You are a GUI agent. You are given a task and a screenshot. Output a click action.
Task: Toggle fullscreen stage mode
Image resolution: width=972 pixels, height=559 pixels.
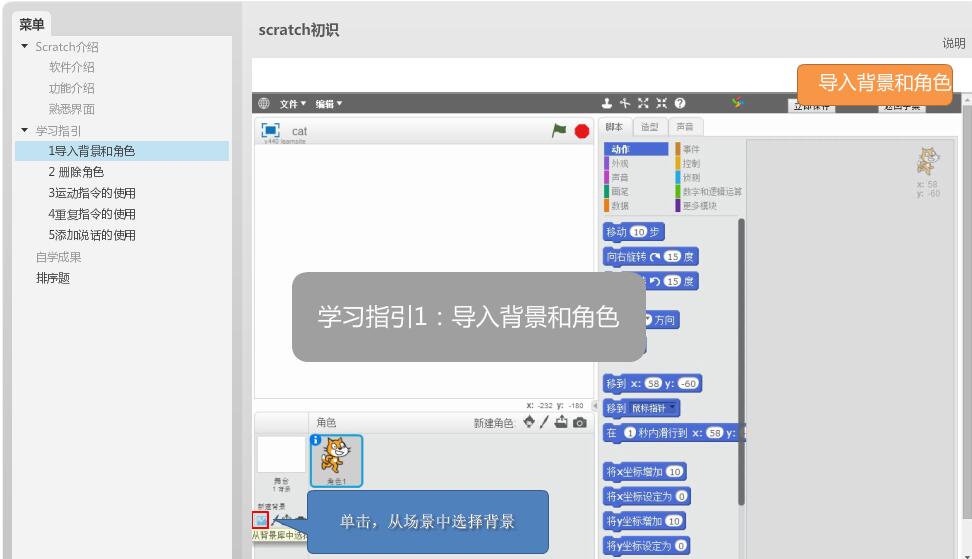pyautogui.click(x=270, y=130)
